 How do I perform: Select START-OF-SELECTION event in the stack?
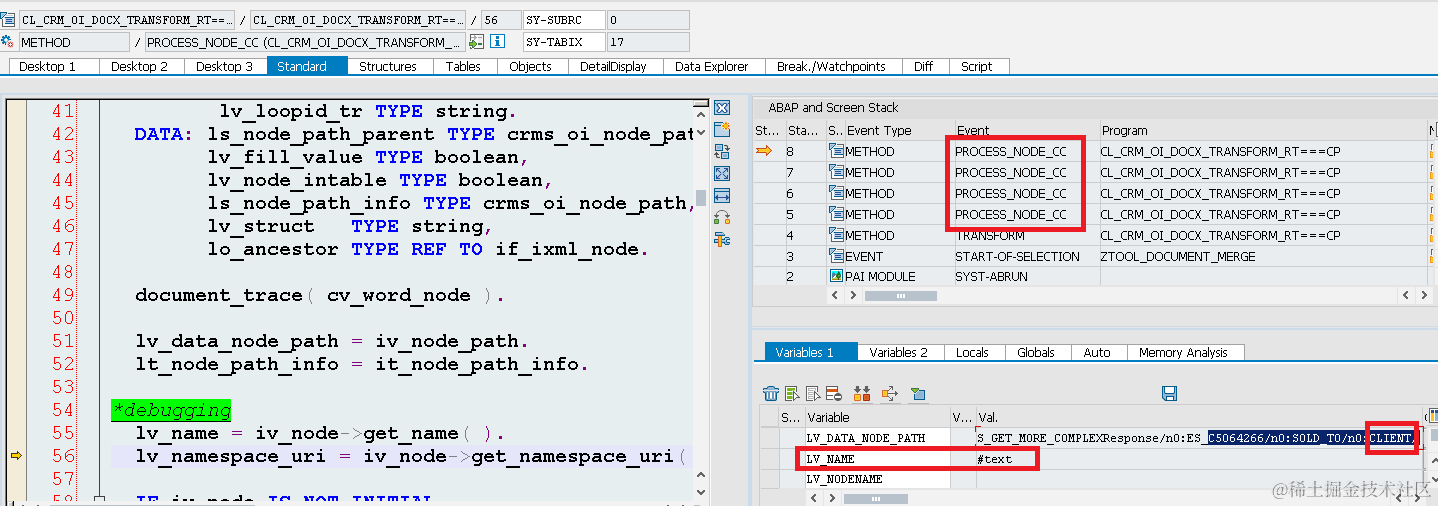pyautogui.click(x=1017, y=256)
